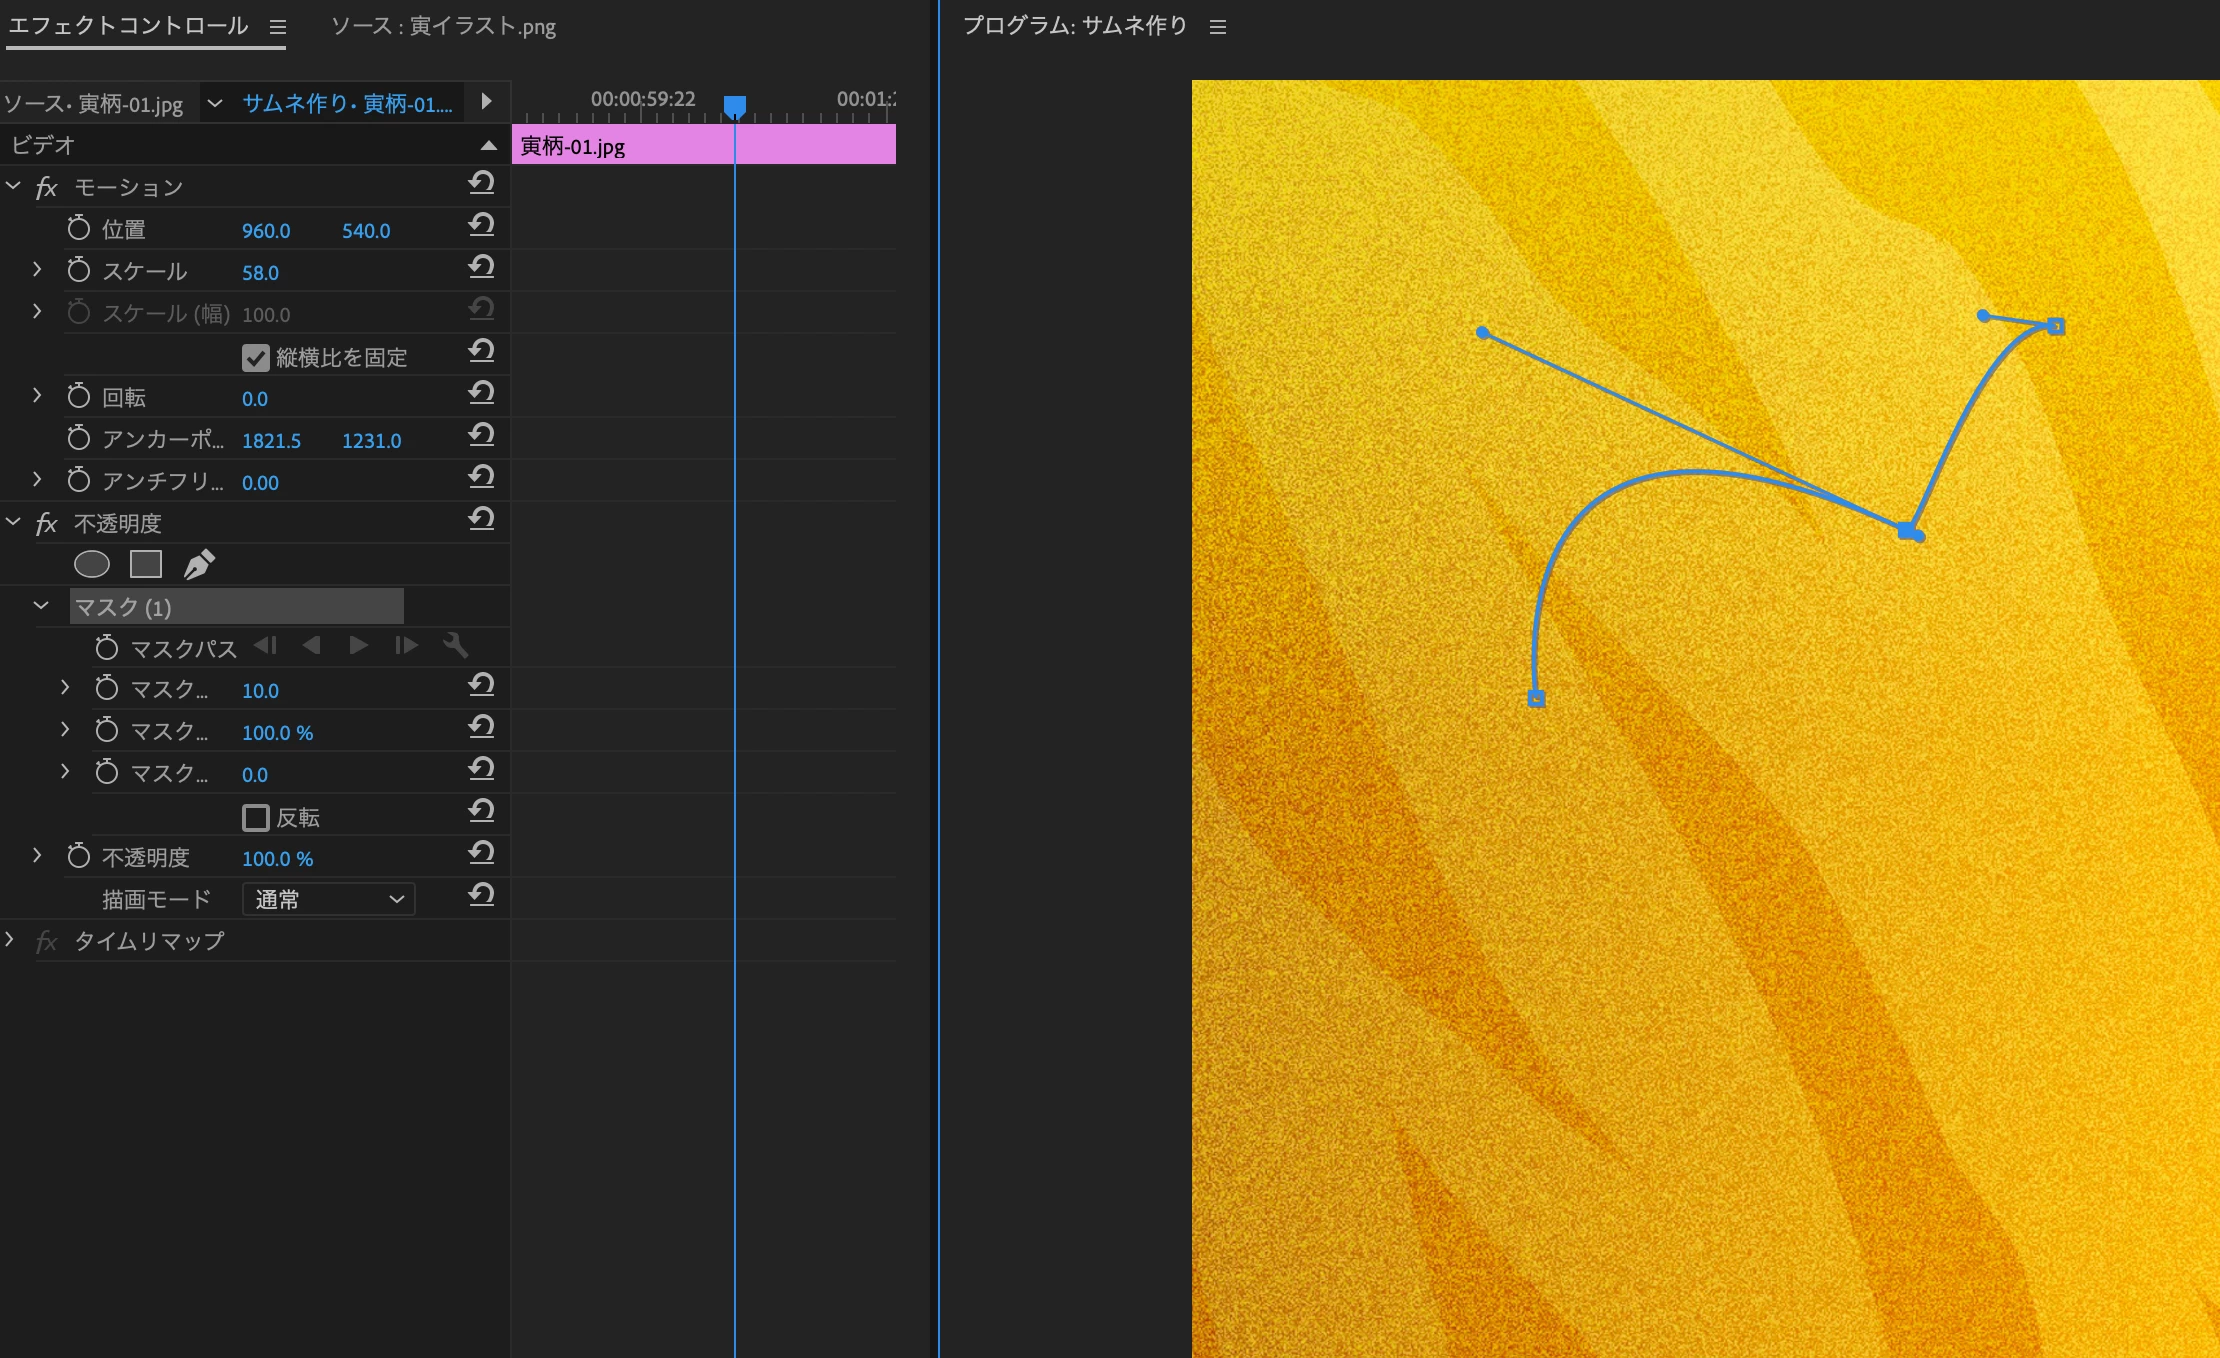Select the pen mask (free-draw bezier) tool
Image resolution: width=2220 pixels, height=1358 pixels.
(199, 565)
